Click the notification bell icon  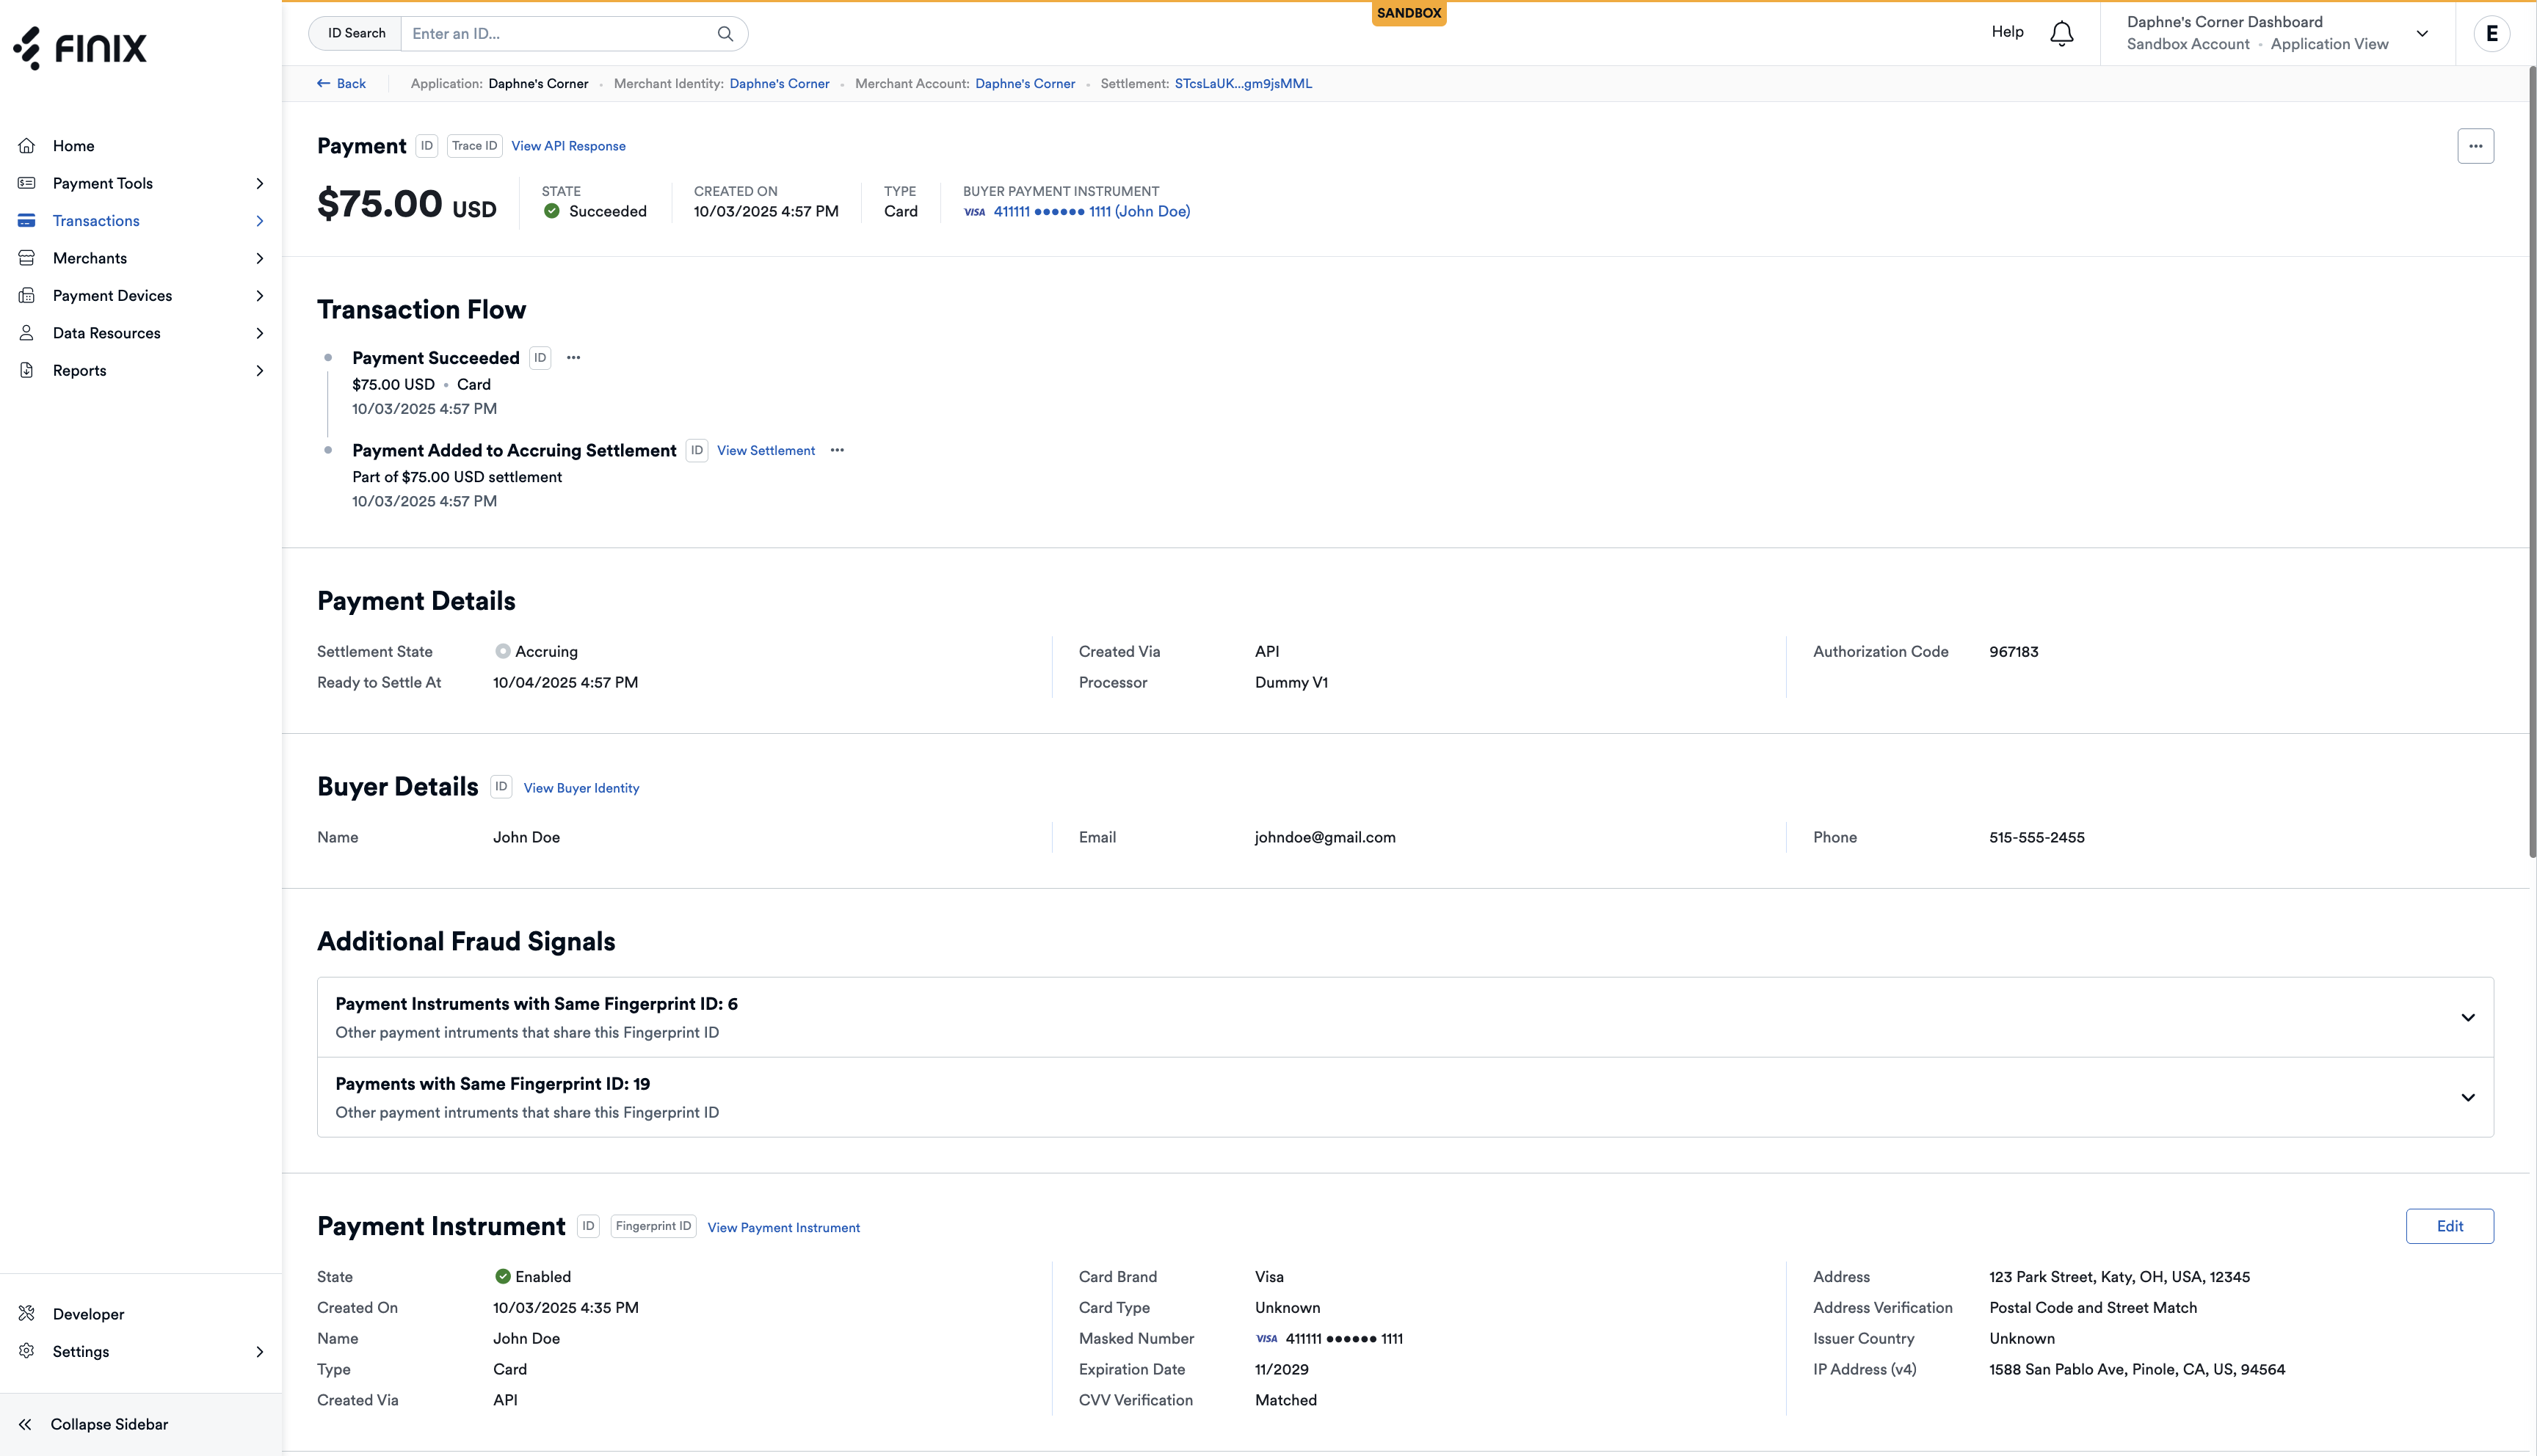point(2062,33)
